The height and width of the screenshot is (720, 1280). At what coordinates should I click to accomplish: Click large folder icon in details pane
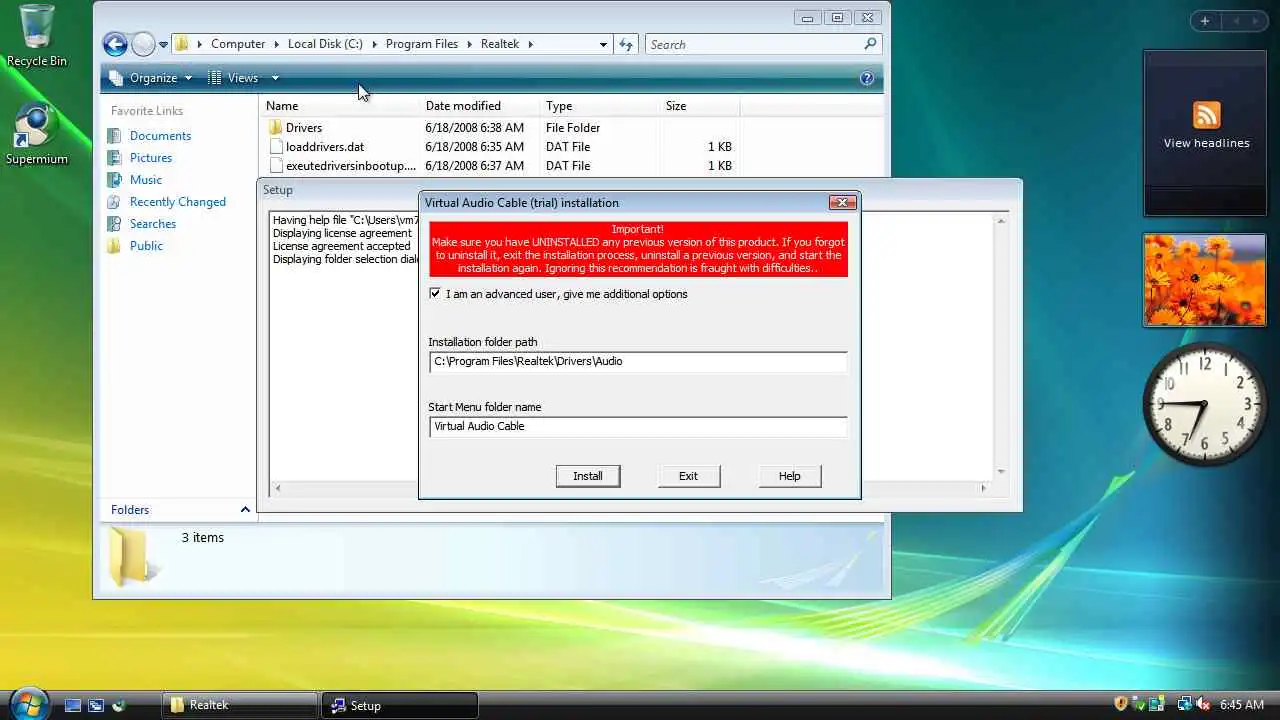(x=130, y=555)
